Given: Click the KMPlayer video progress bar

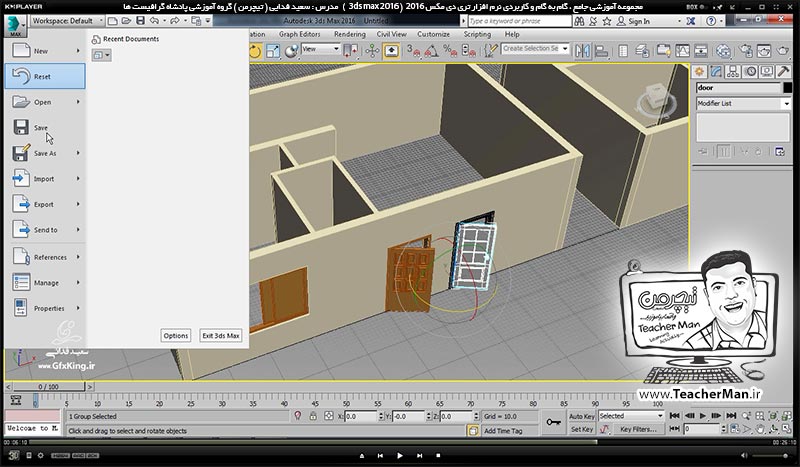Looking at the screenshot, I should coord(399,442).
